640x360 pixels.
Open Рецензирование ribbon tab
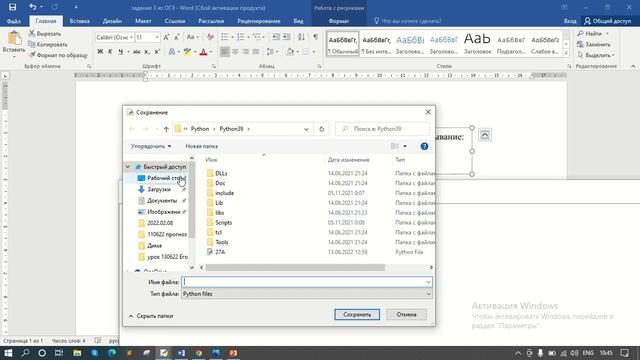pos(259,21)
